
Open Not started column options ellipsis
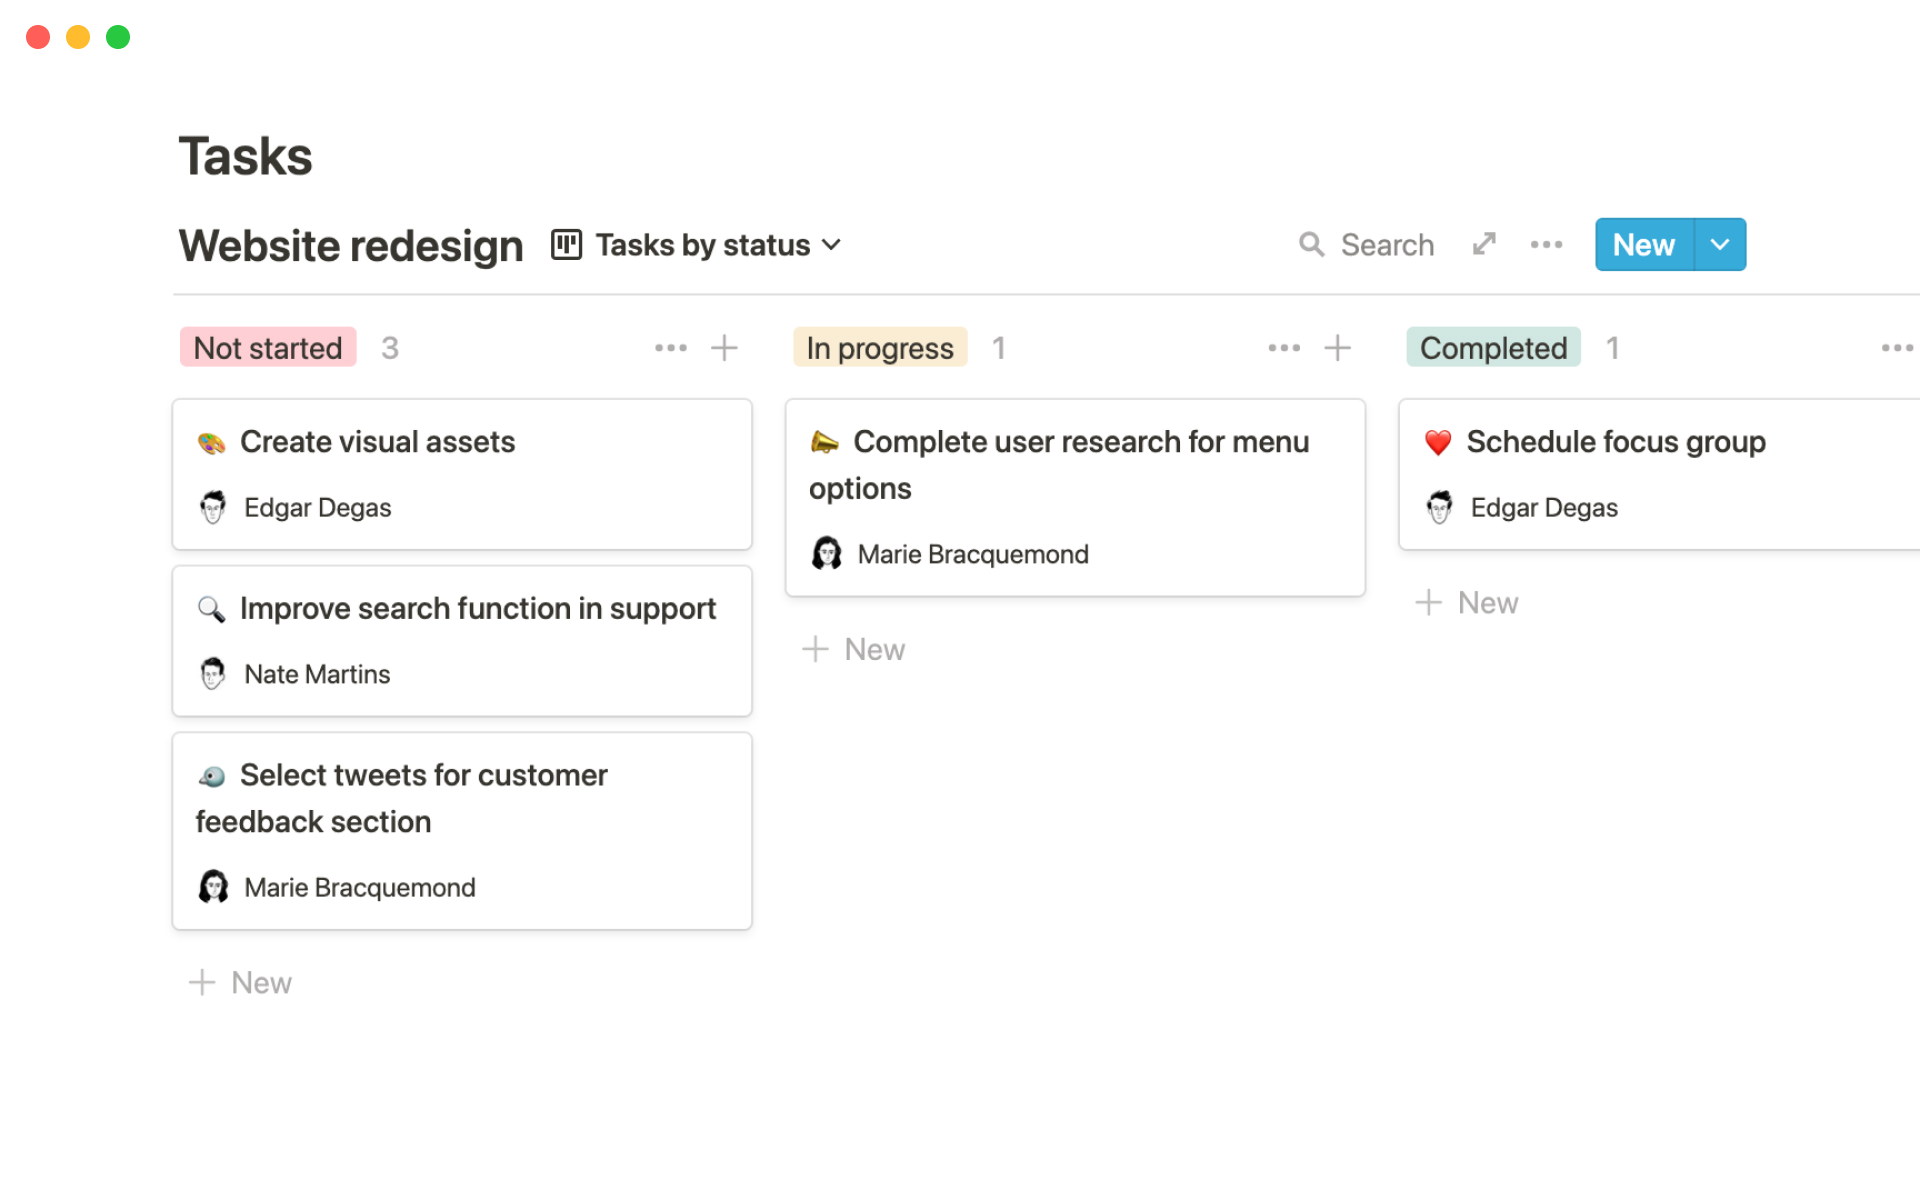[x=670, y=348]
